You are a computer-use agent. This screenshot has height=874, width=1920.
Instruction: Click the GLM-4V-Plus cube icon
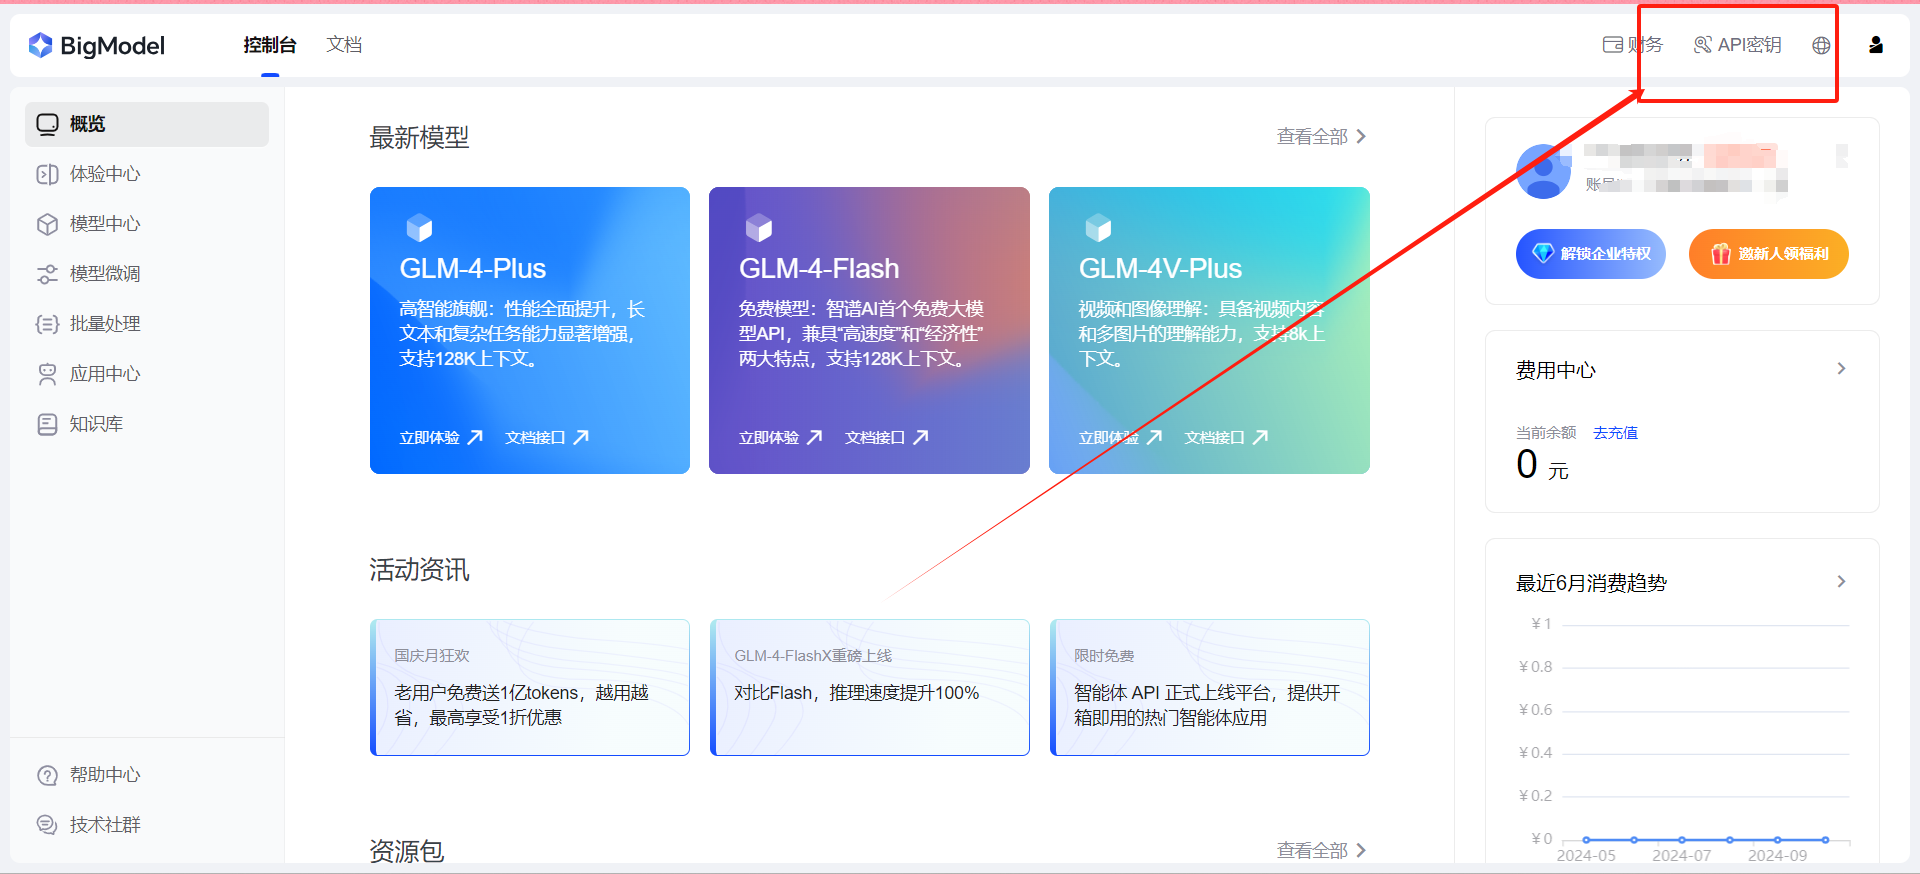(x=1098, y=228)
